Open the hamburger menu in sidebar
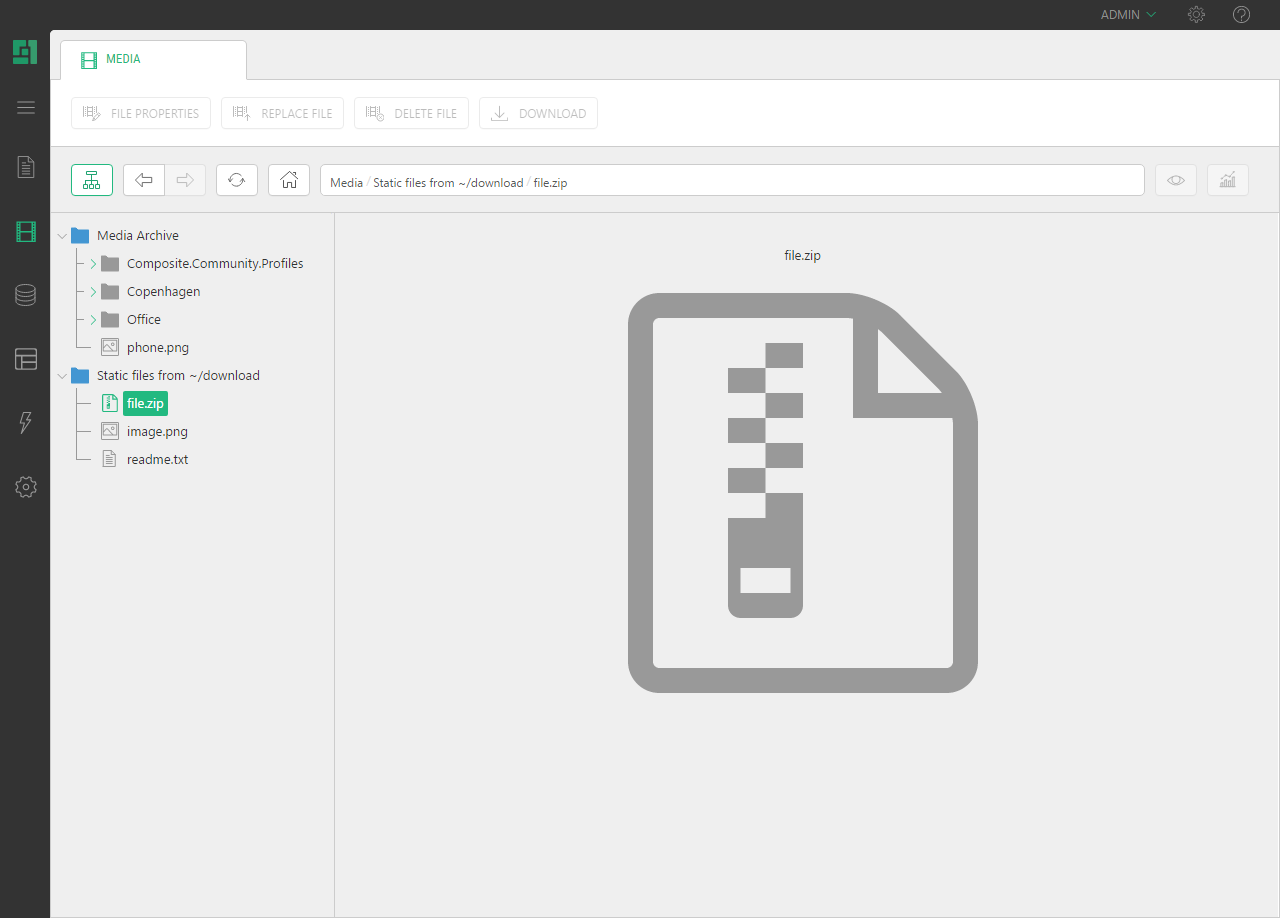This screenshot has height=918, width=1280. [26, 108]
